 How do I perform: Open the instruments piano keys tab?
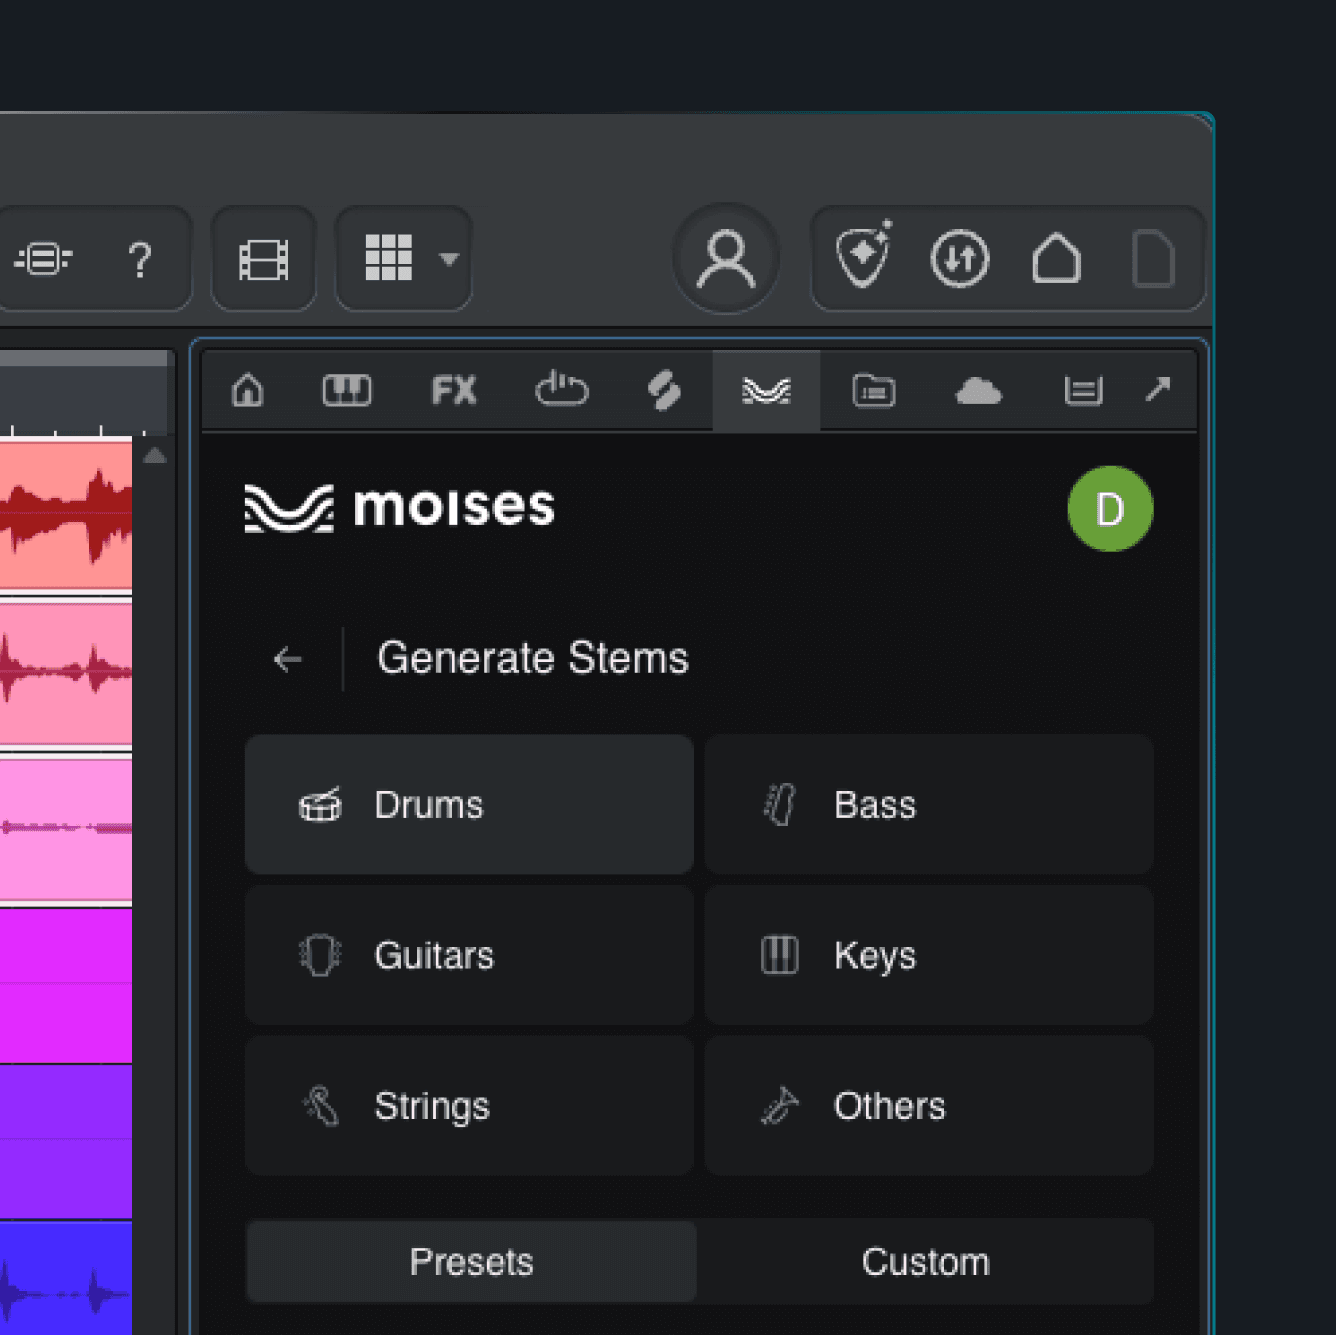point(347,390)
